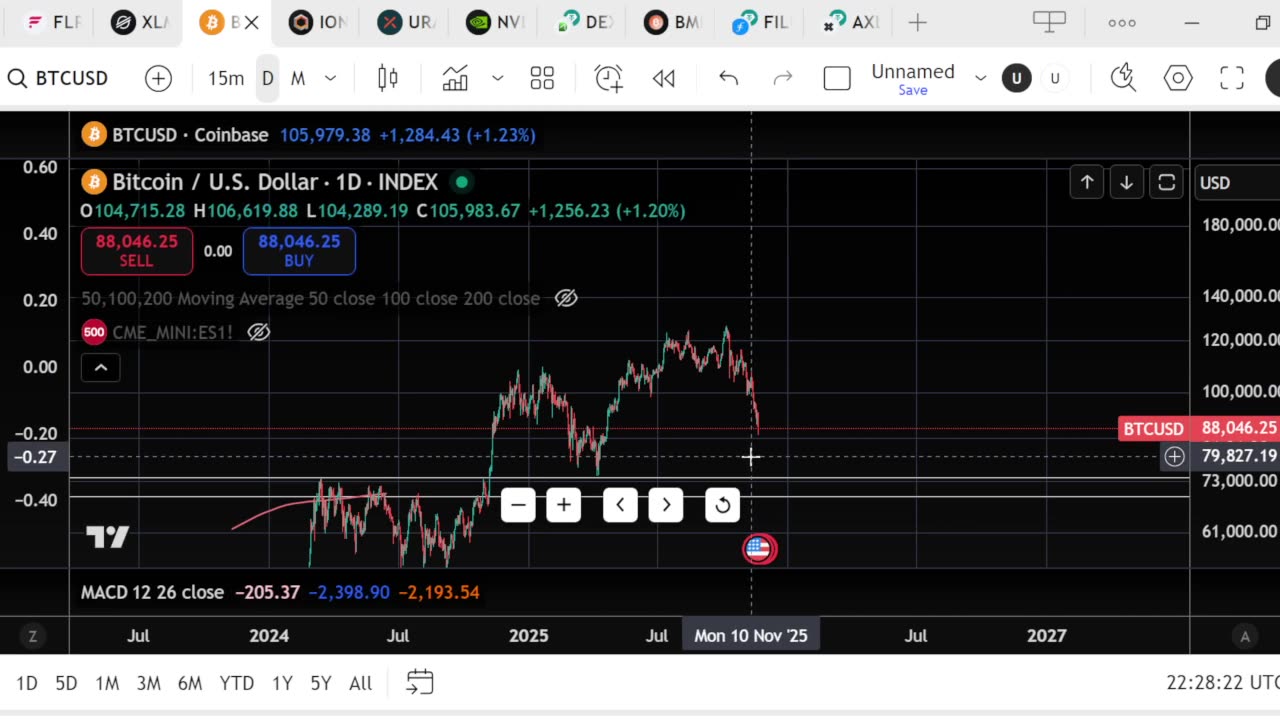Undo the last chart action

point(729,78)
